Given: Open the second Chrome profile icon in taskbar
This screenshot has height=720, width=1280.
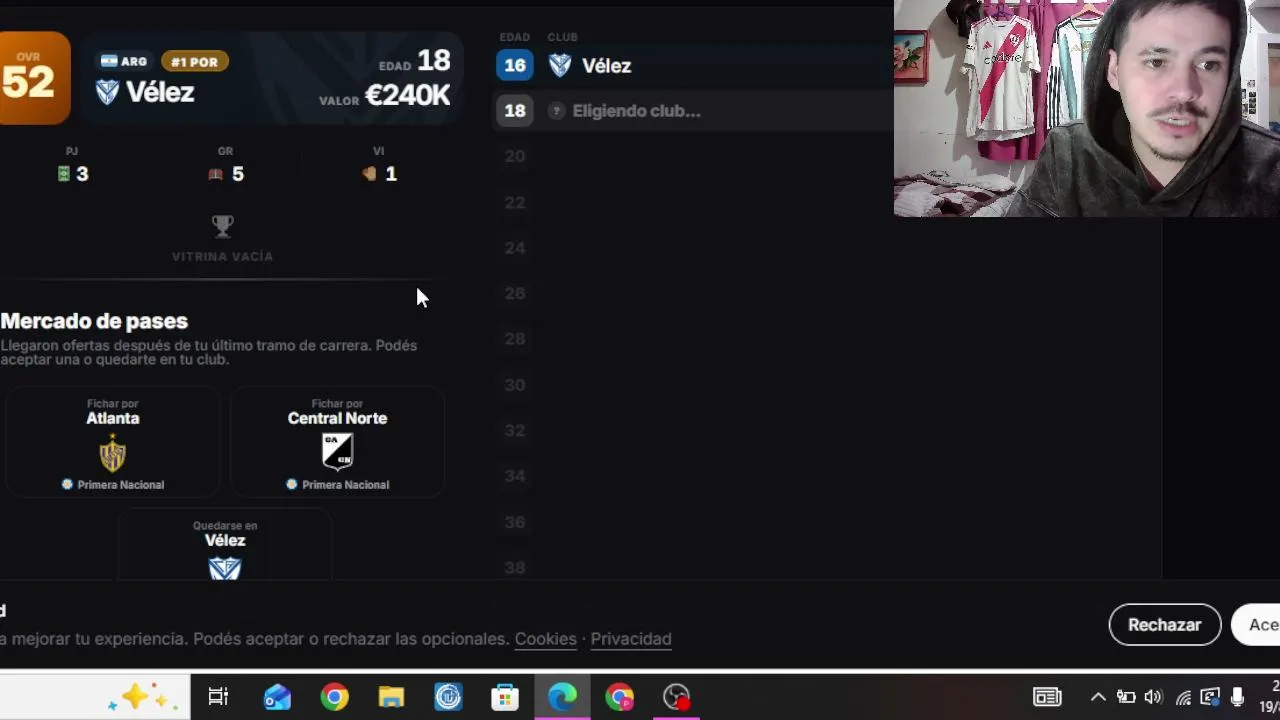Looking at the screenshot, I should (x=620, y=697).
